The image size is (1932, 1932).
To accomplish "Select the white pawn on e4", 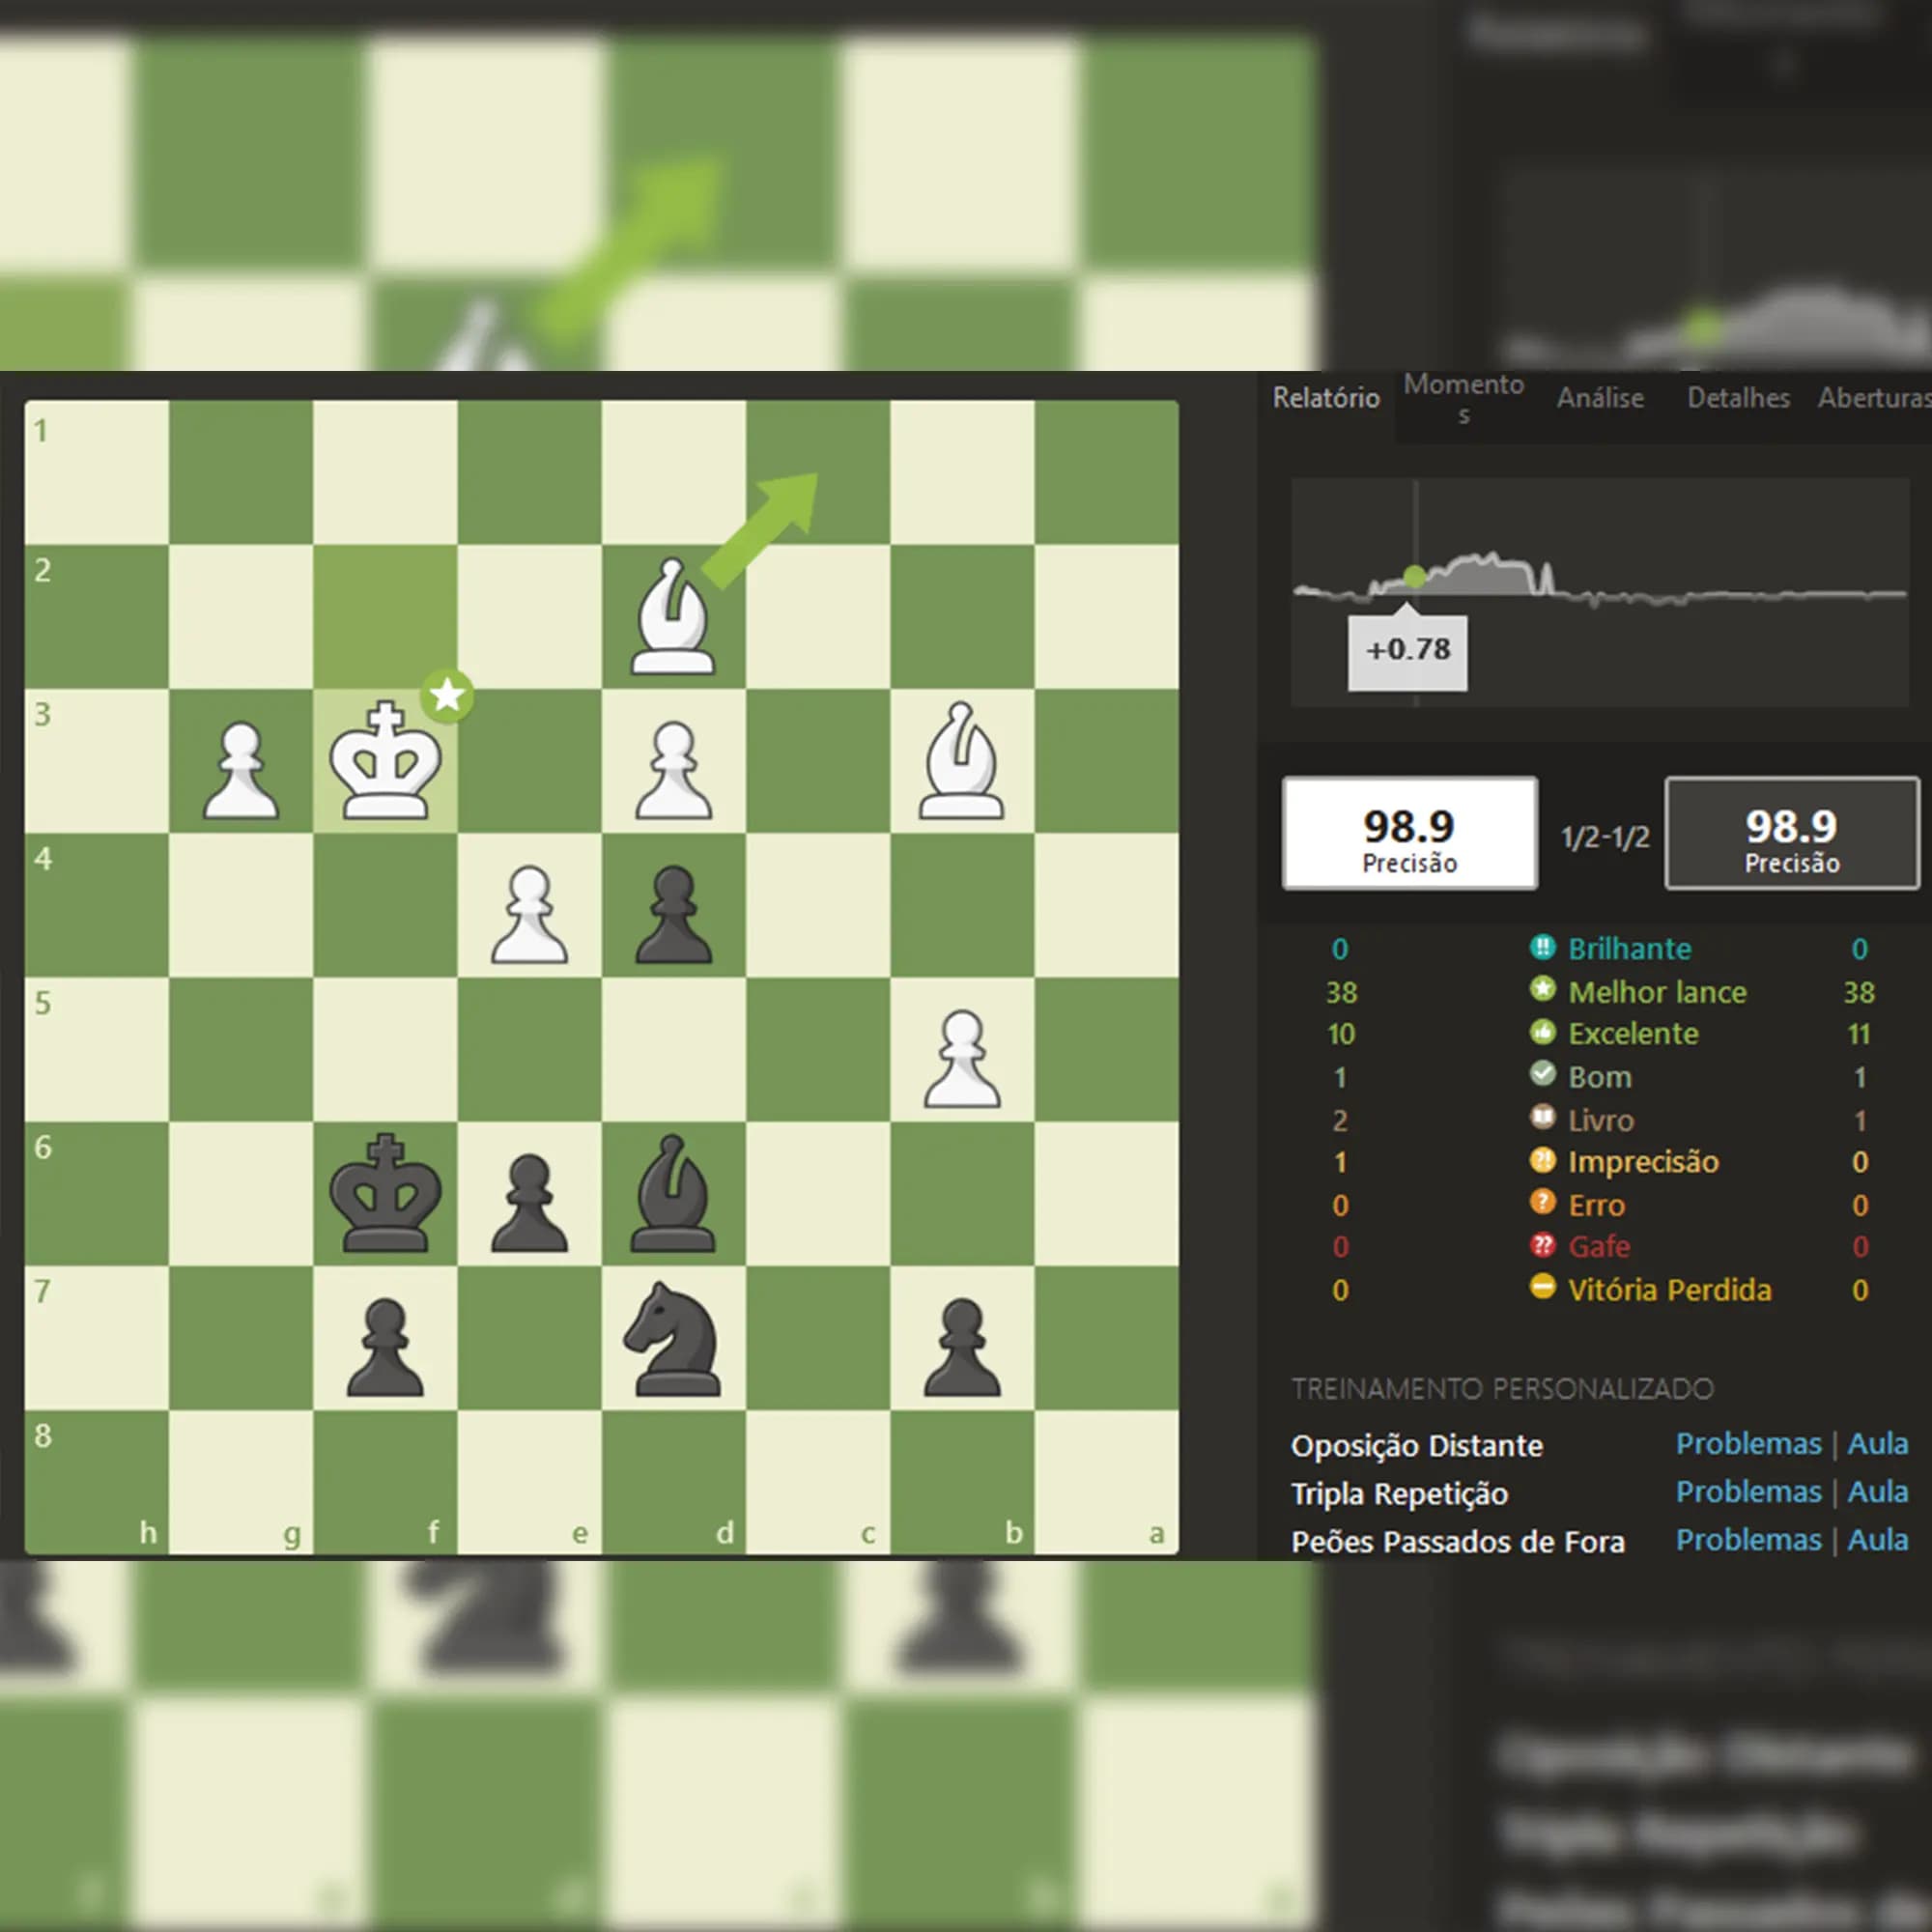I will pos(529,914).
